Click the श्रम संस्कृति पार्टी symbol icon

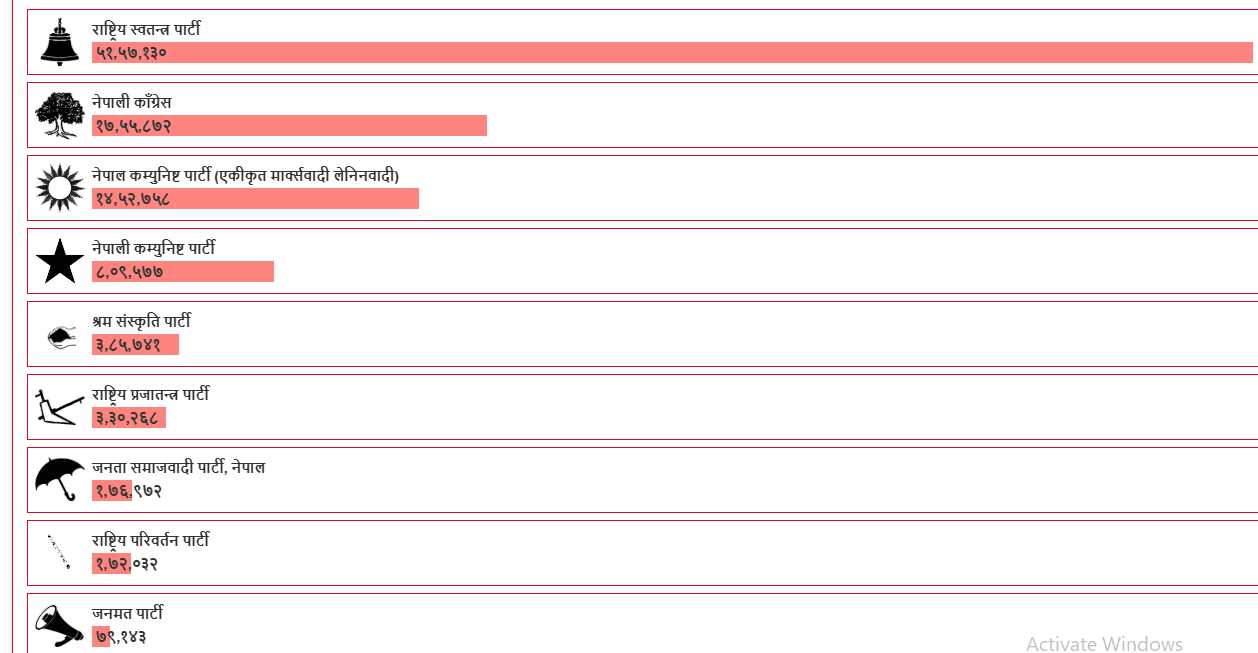pos(61,335)
